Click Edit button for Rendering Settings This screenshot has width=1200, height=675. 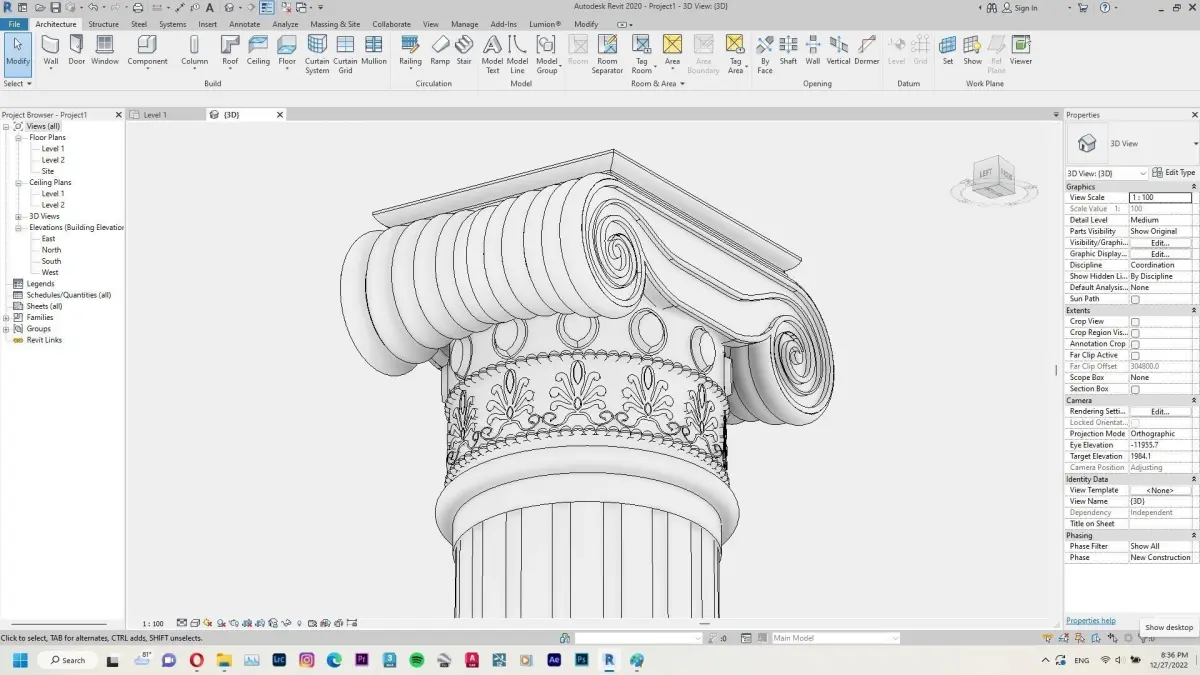point(1160,412)
